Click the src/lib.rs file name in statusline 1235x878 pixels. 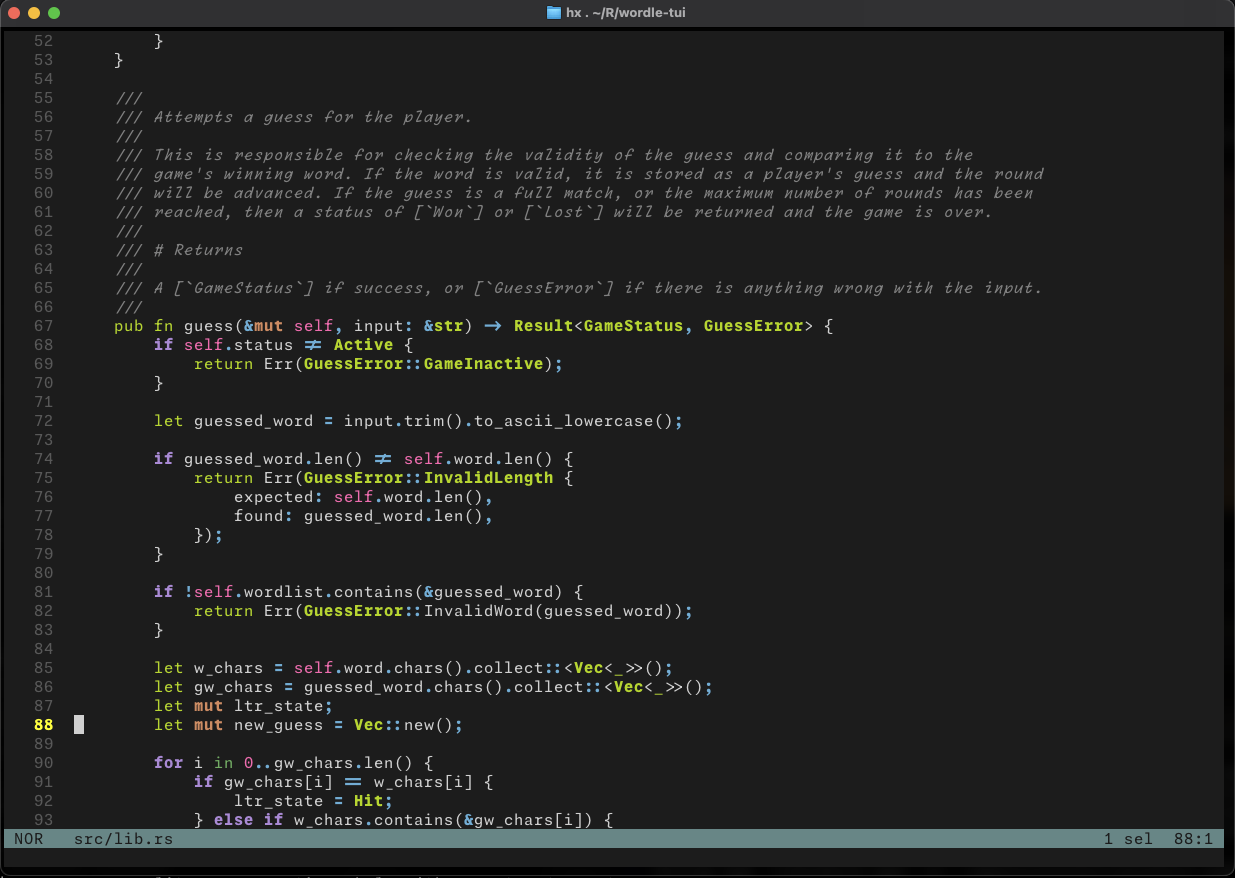pos(123,839)
